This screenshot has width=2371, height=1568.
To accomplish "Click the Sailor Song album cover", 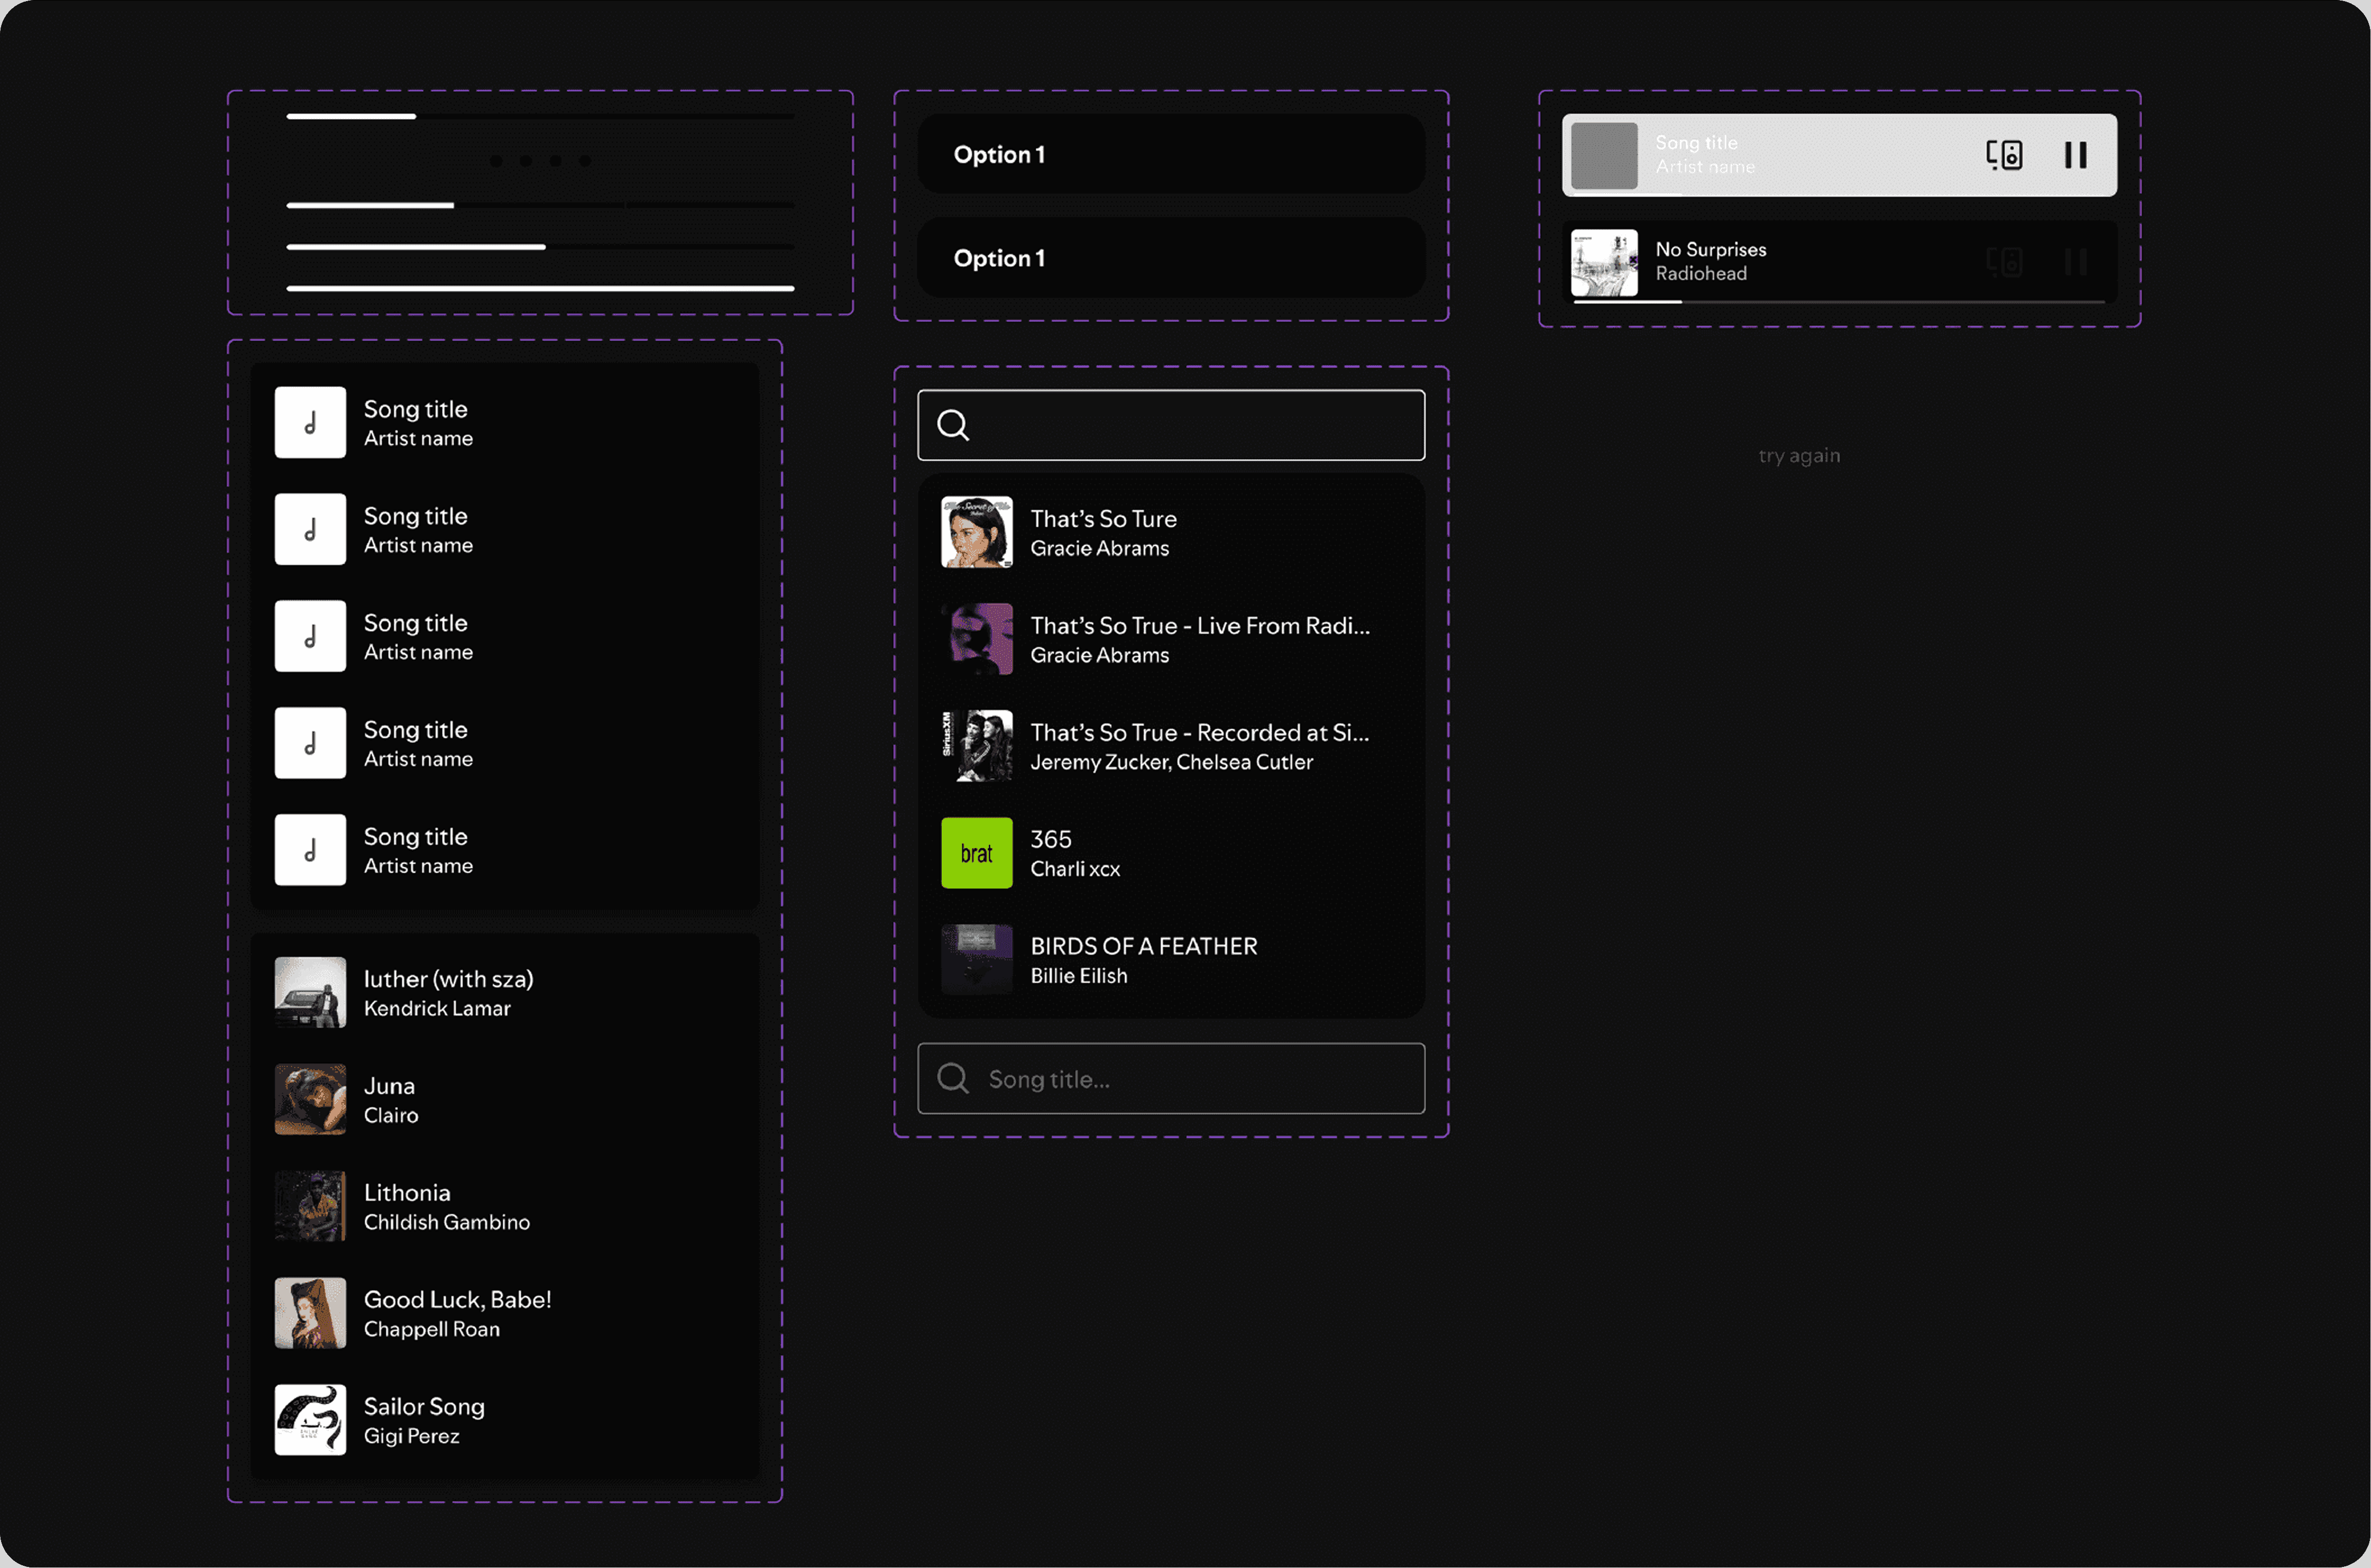I will pyautogui.click(x=310, y=1419).
